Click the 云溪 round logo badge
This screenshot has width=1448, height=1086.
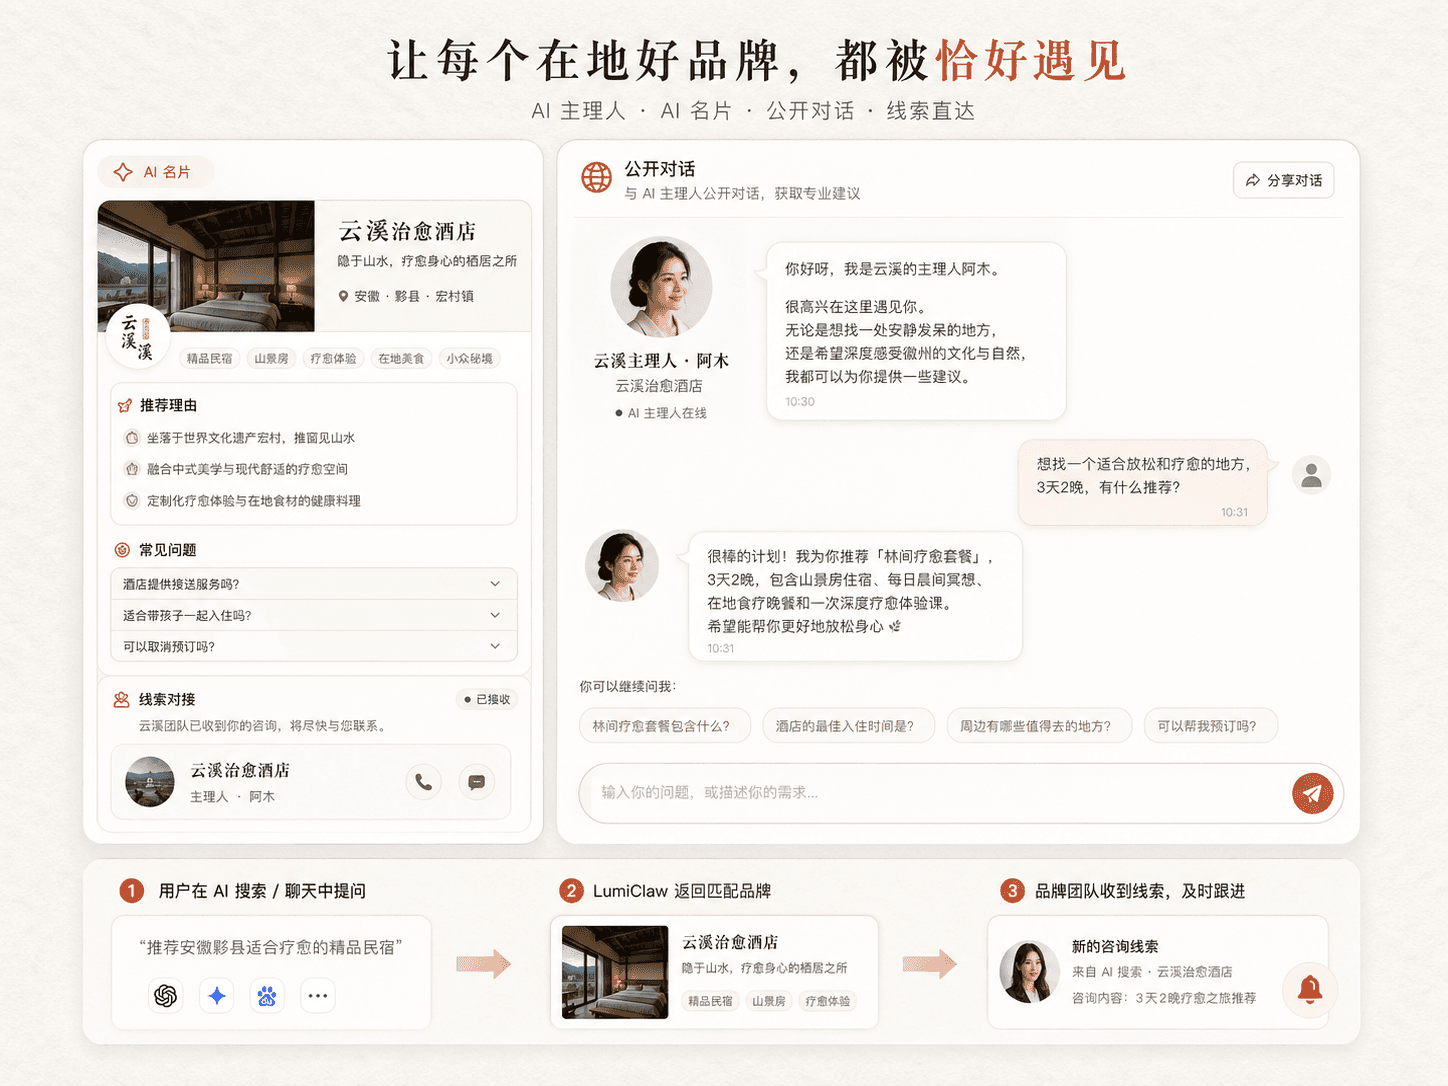138,336
